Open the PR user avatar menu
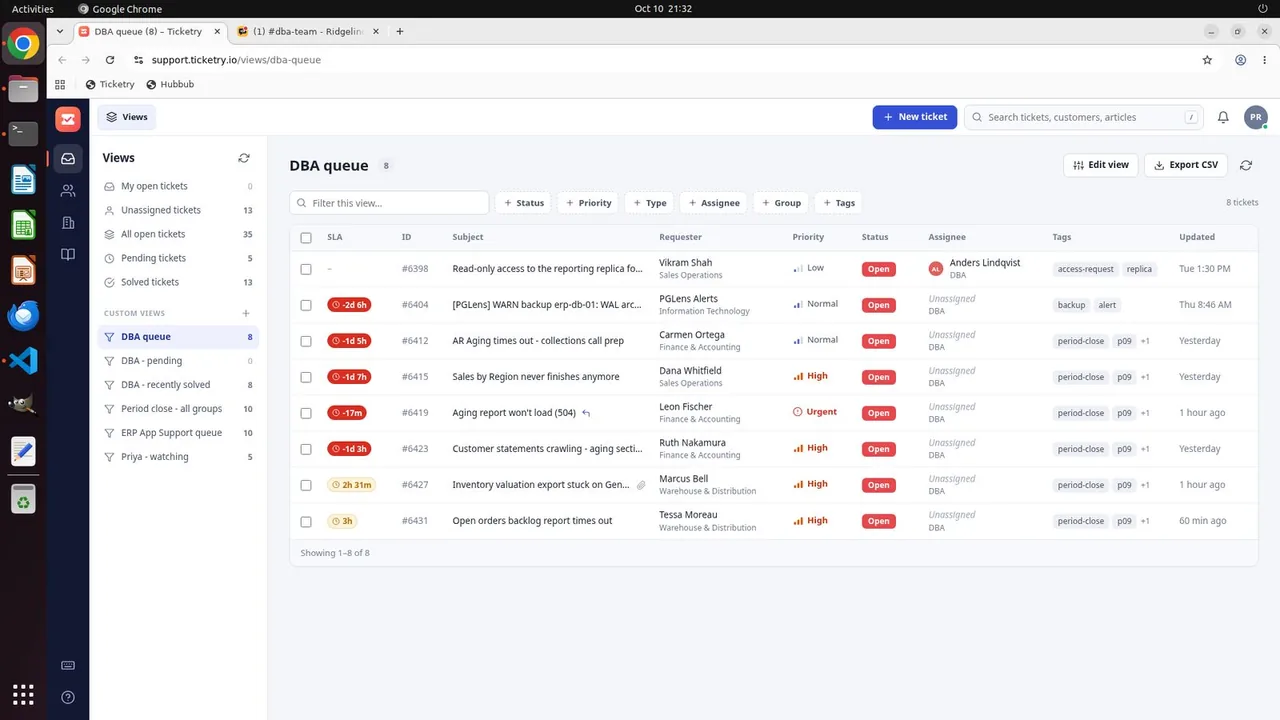Screen dimensions: 1280x720 click(1255, 117)
